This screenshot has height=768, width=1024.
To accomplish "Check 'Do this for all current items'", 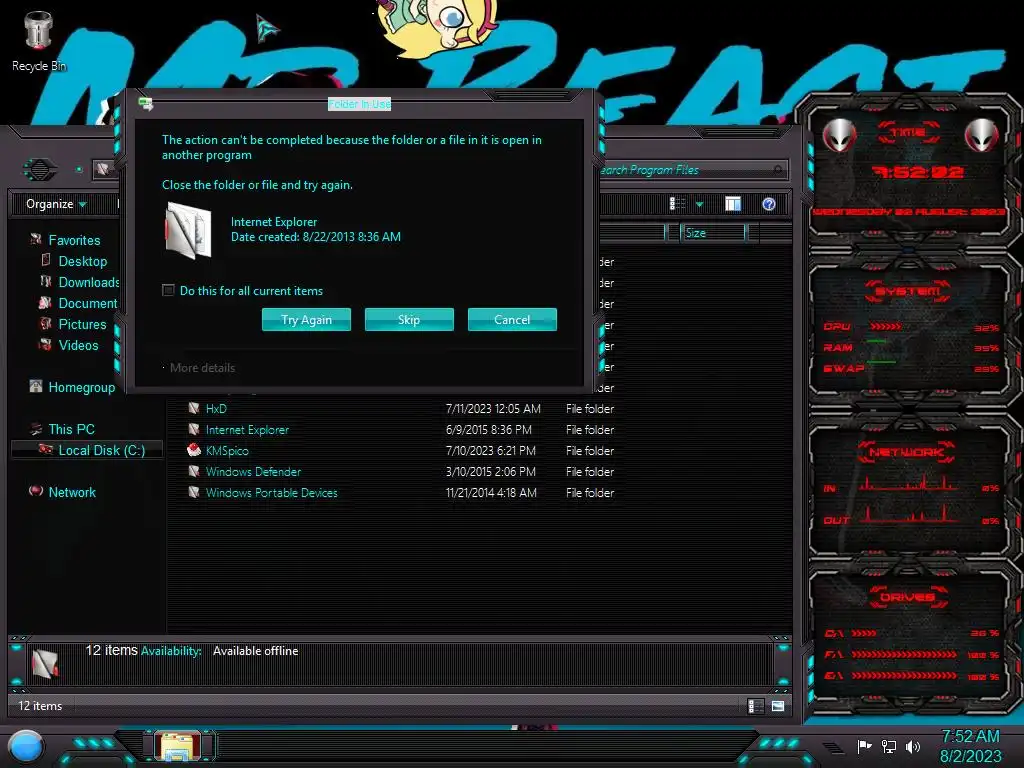I will pyautogui.click(x=168, y=290).
